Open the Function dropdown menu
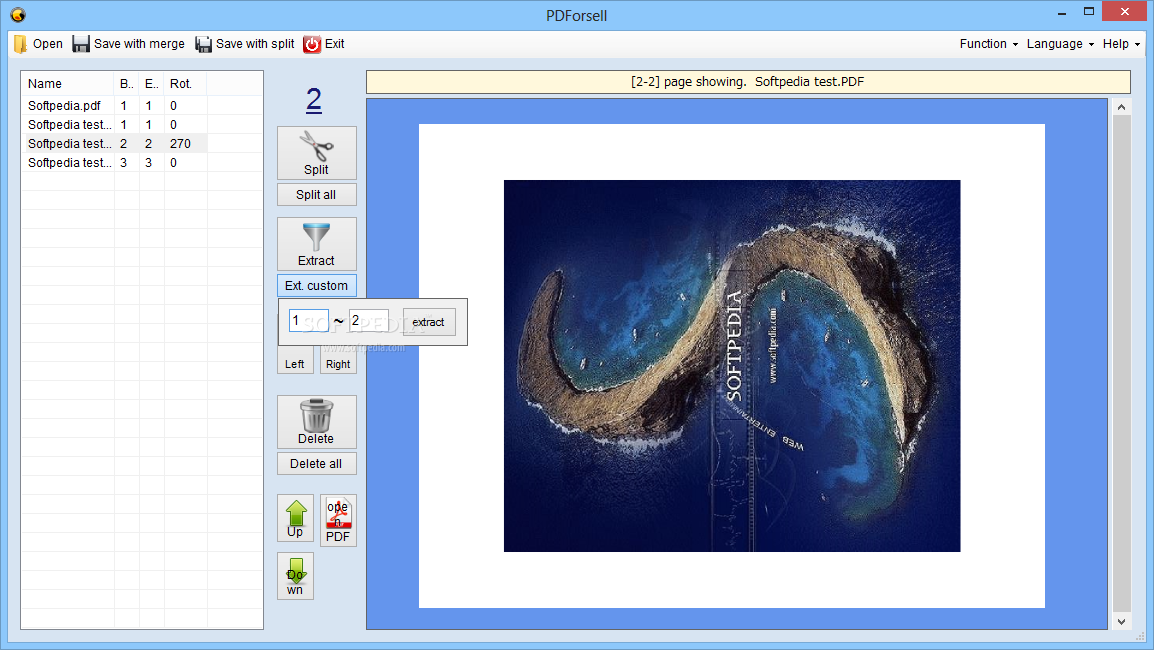The image size is (1154, 650). [x=988, y=44]
